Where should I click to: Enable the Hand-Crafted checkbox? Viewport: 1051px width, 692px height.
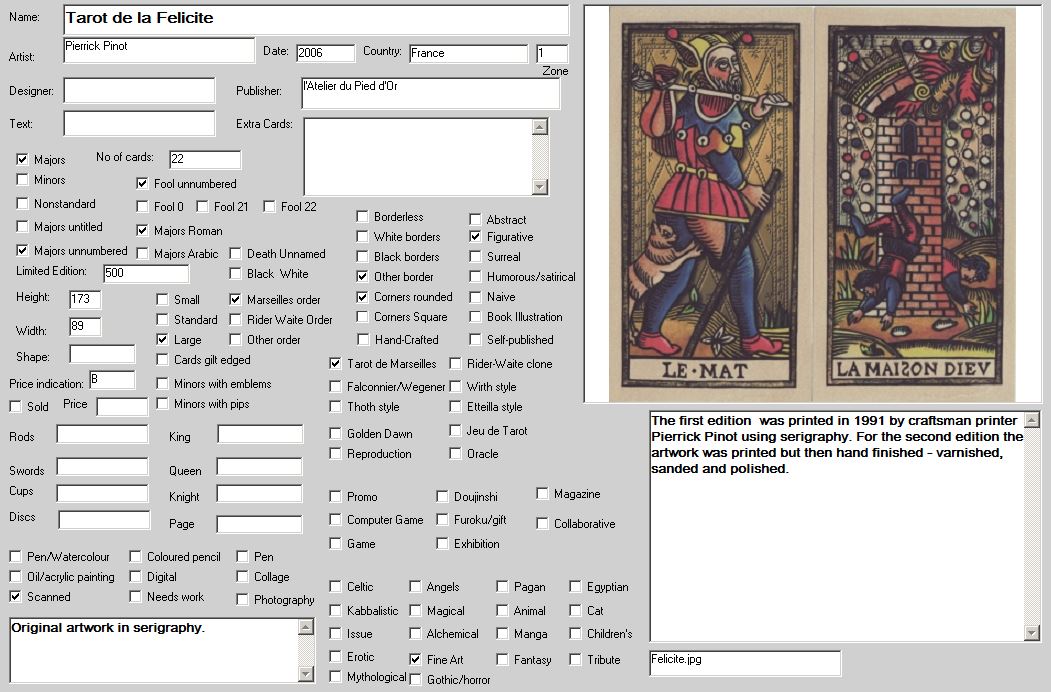(x=363, y=340)
